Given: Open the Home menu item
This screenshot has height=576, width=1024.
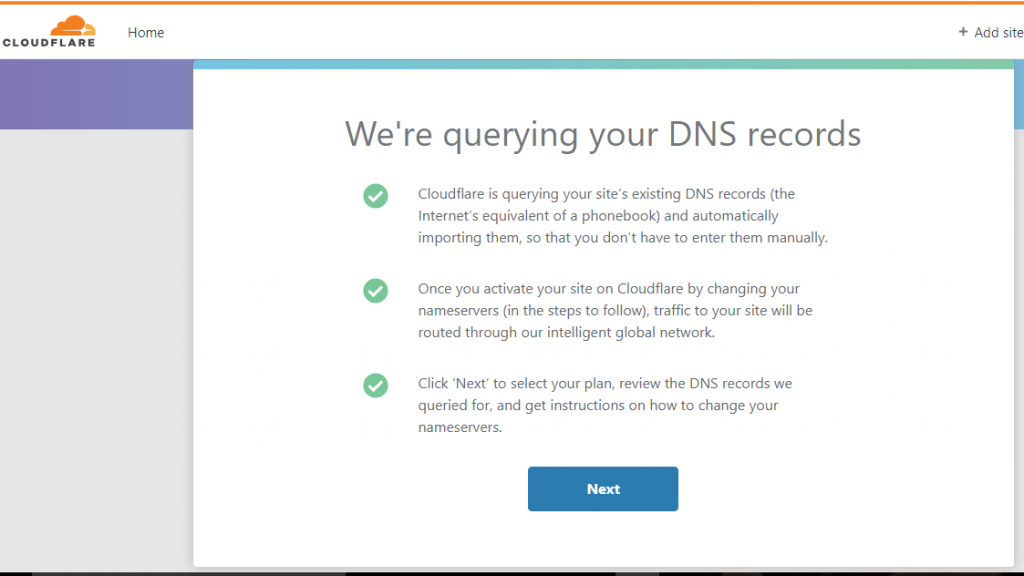Looking at the screenshot, I should pyautogui.click(x=146, y=33).
